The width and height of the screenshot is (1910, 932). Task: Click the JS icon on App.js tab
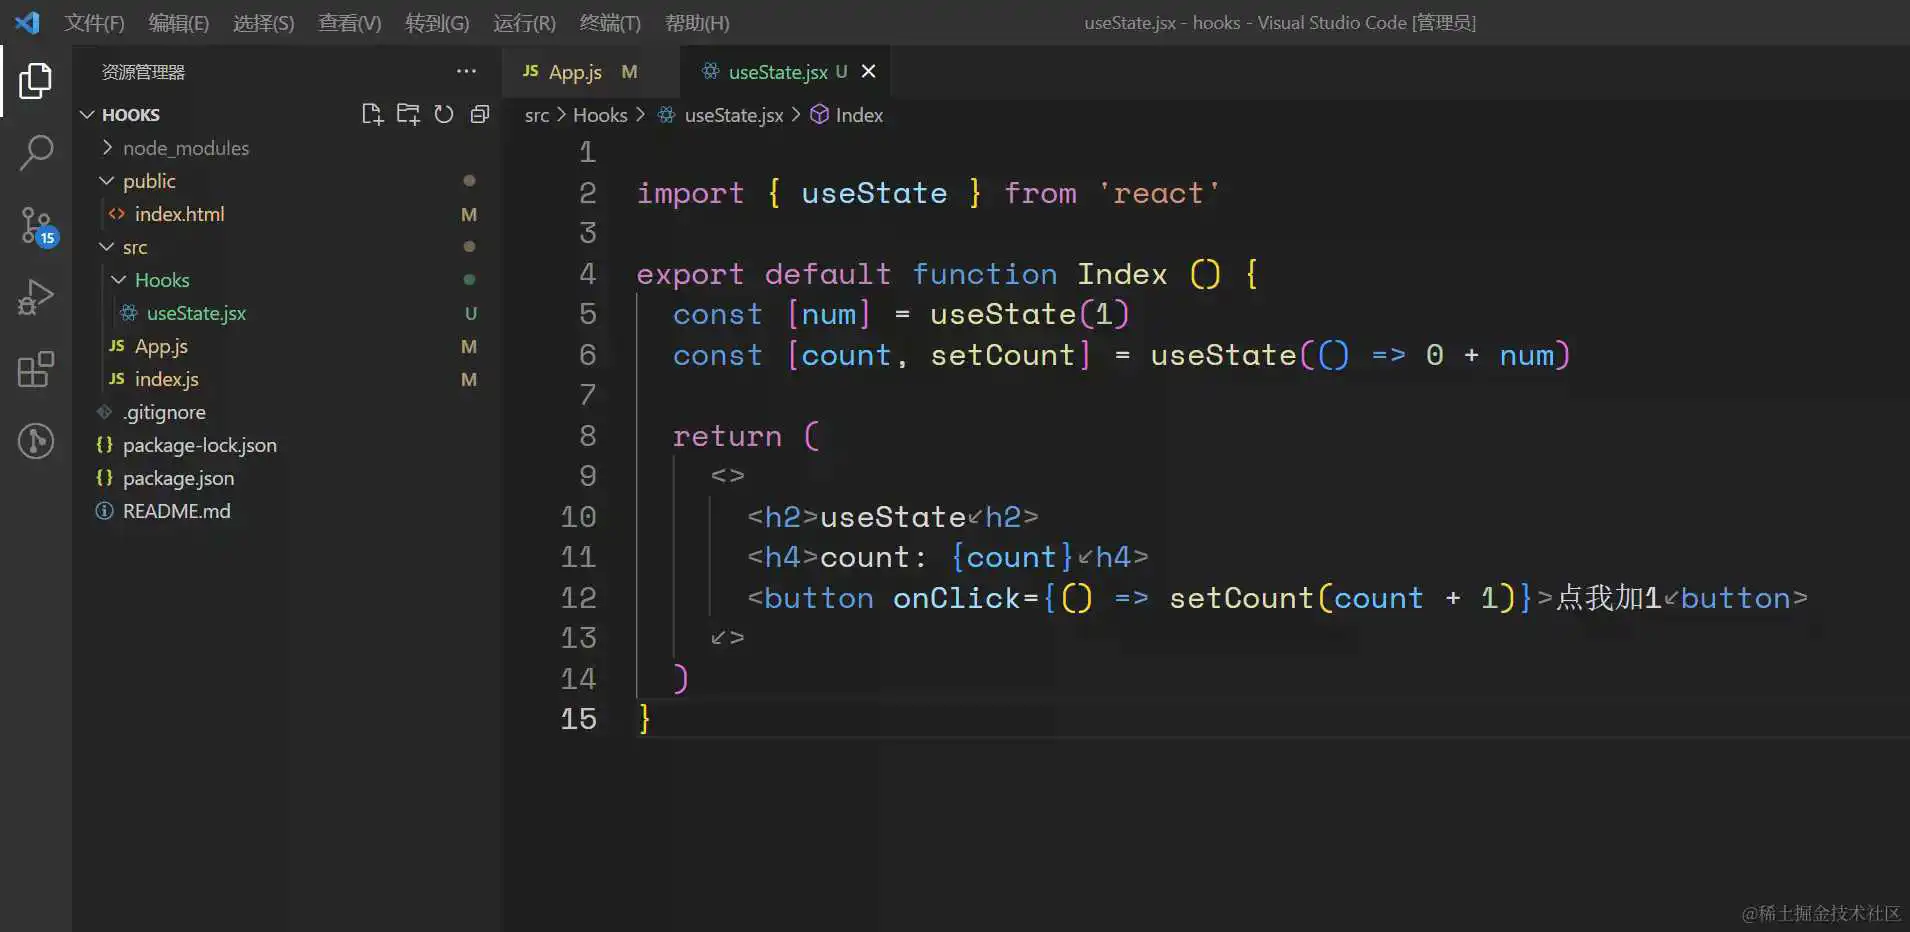[531, 71]
